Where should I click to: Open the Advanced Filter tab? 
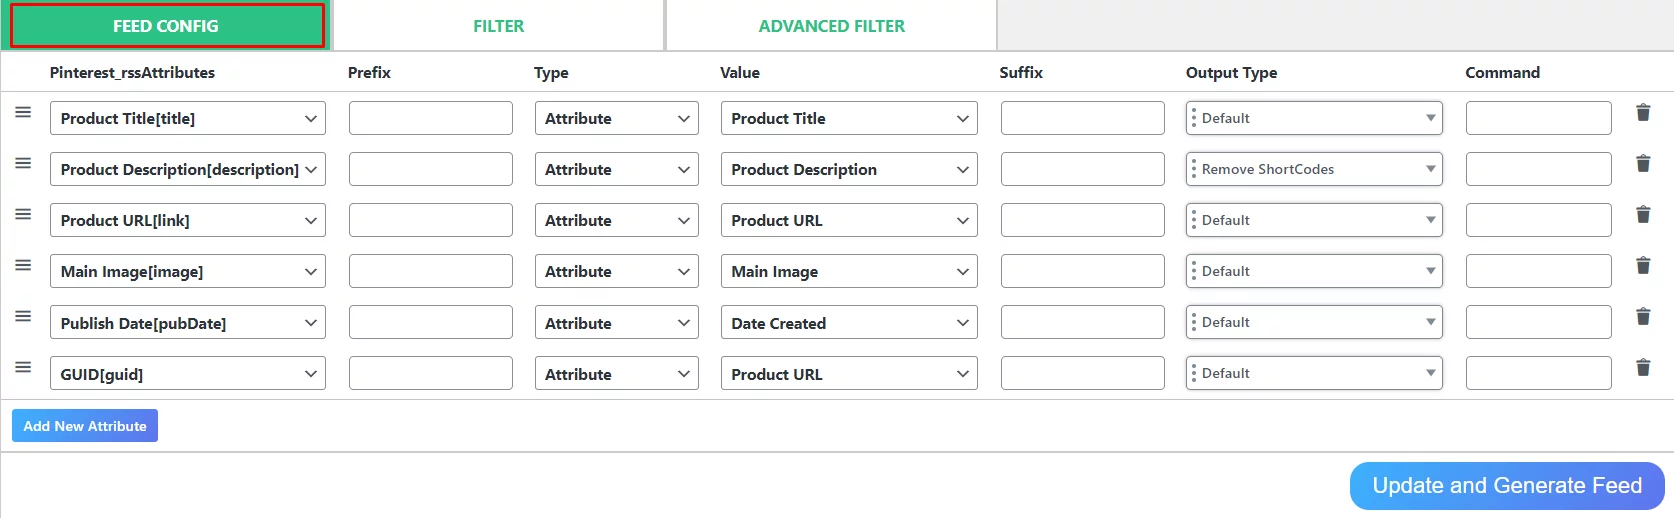(831, 26)
